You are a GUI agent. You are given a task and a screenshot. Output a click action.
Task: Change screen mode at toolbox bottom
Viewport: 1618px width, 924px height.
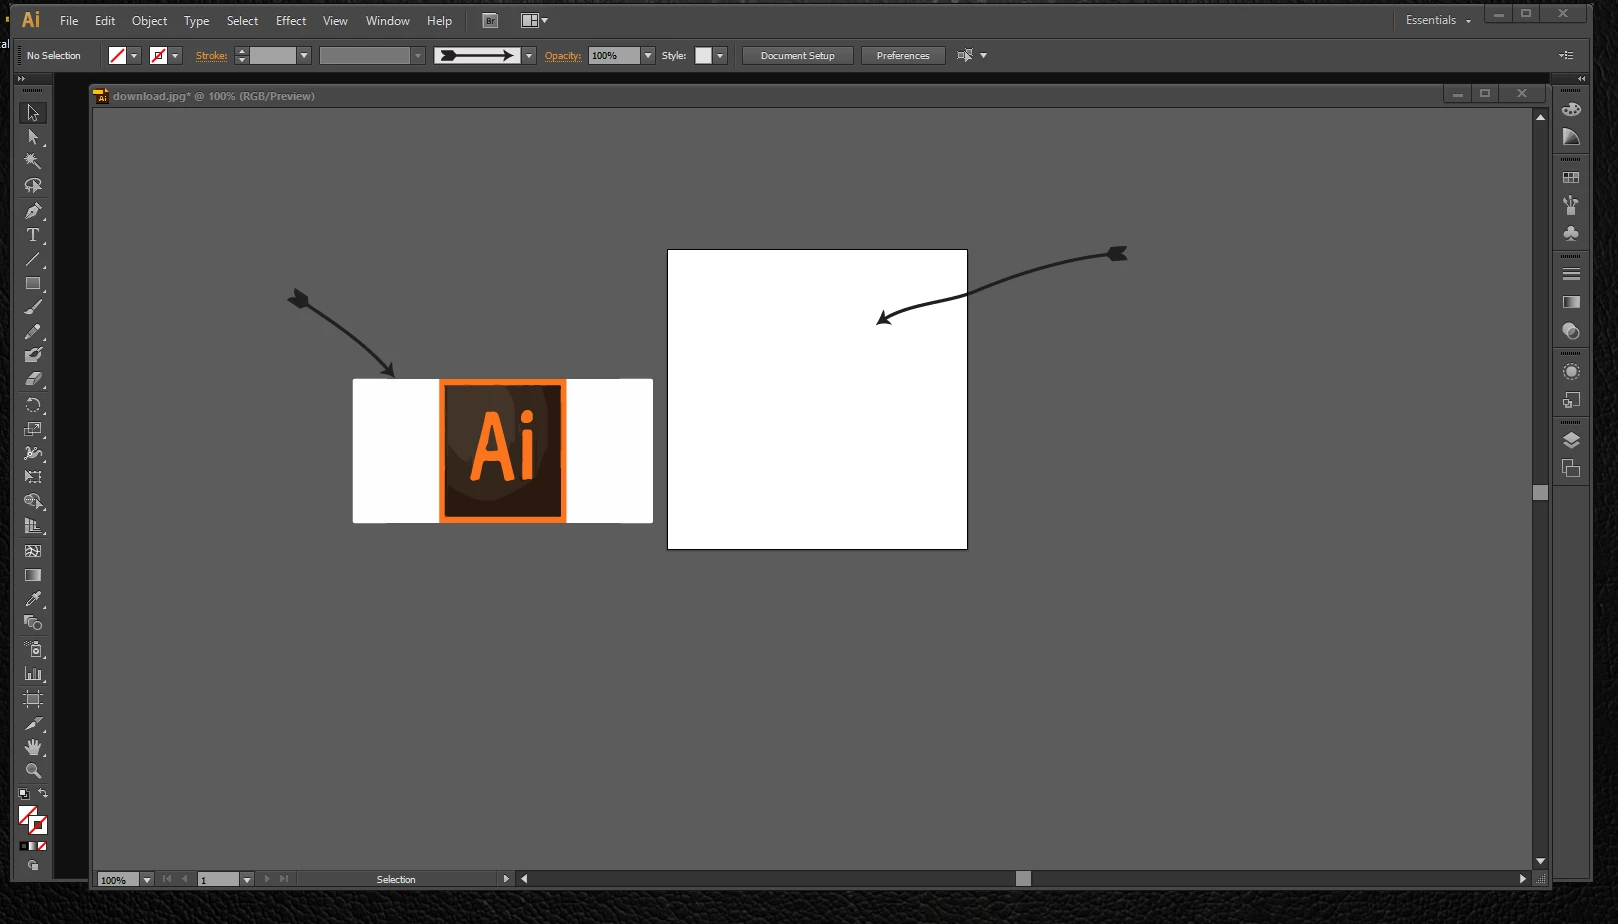coord(33,866)
